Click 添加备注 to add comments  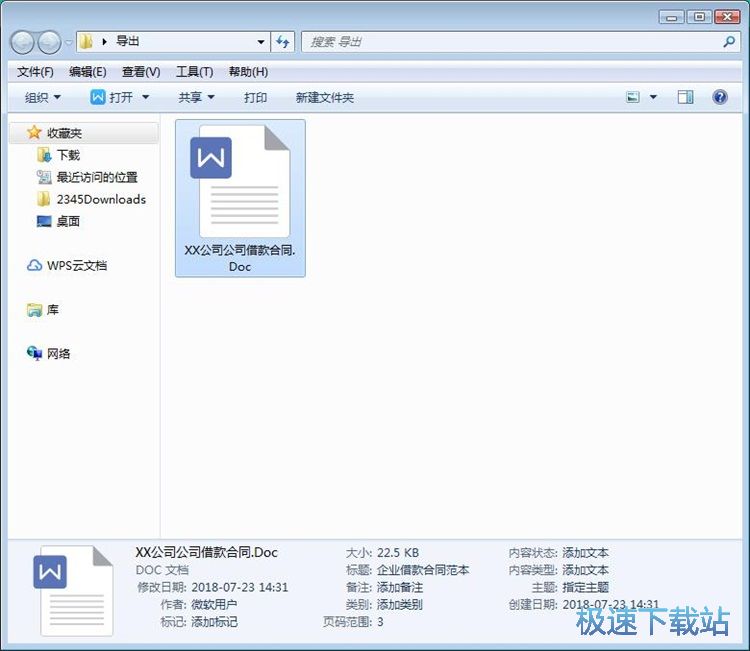[399, 587]
